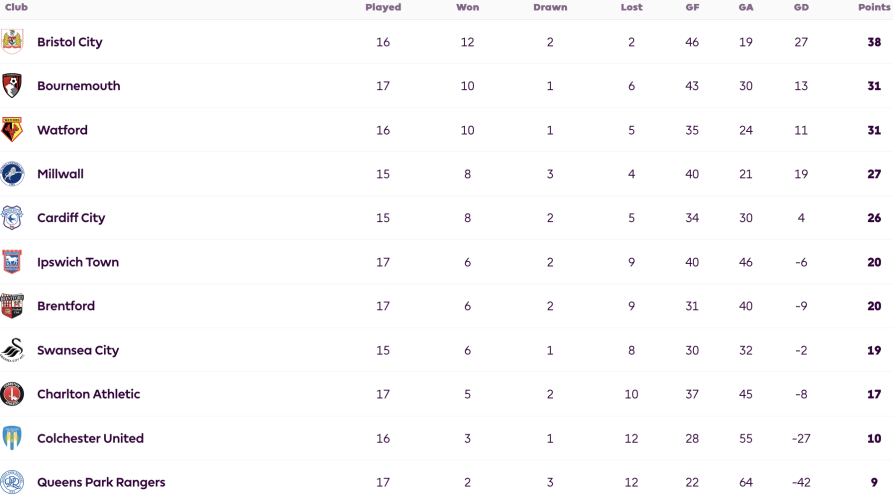Go to the Charlton Athletic club page
This screenshot has width=893, height=500.
[x=88, y=394]
